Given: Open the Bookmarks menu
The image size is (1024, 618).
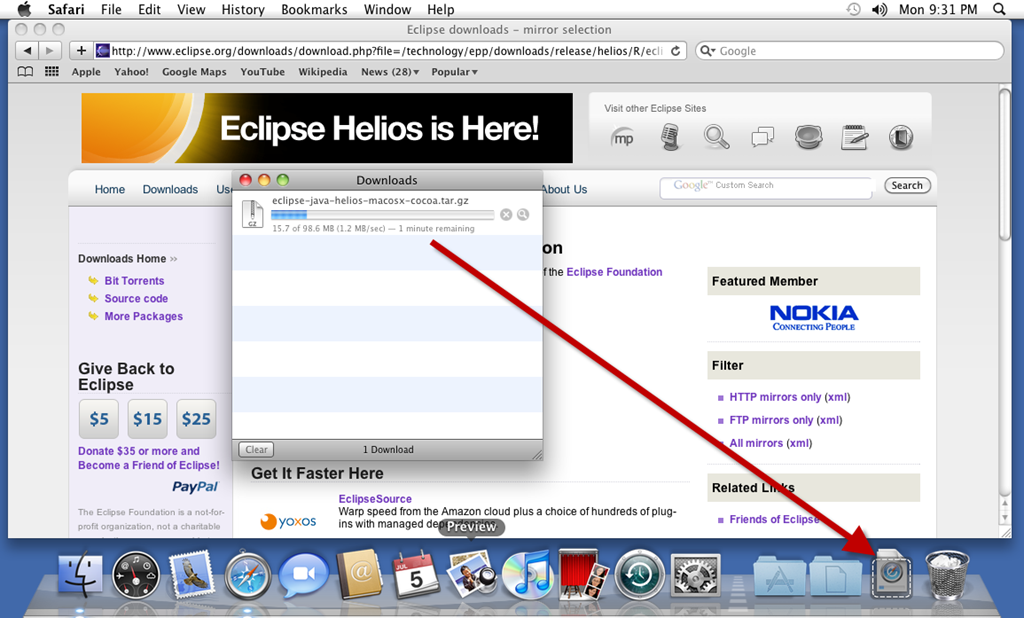Looking at the screenshot, I should tap(314, 9).
